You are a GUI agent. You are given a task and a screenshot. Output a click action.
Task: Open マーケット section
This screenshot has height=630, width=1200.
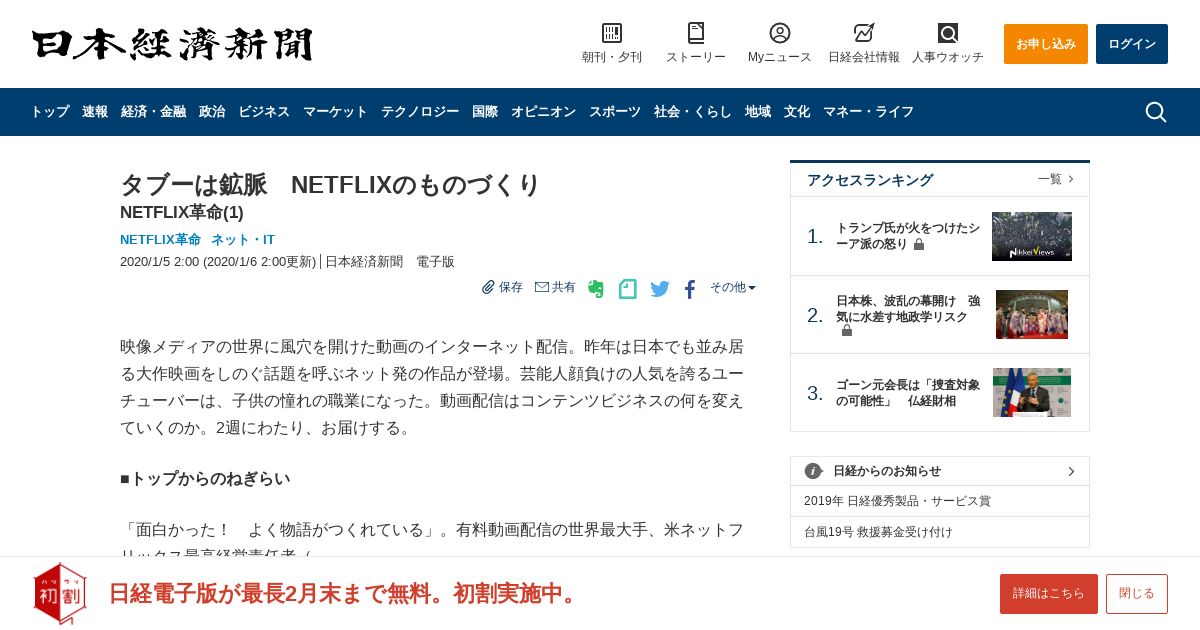tap(335, 112)
